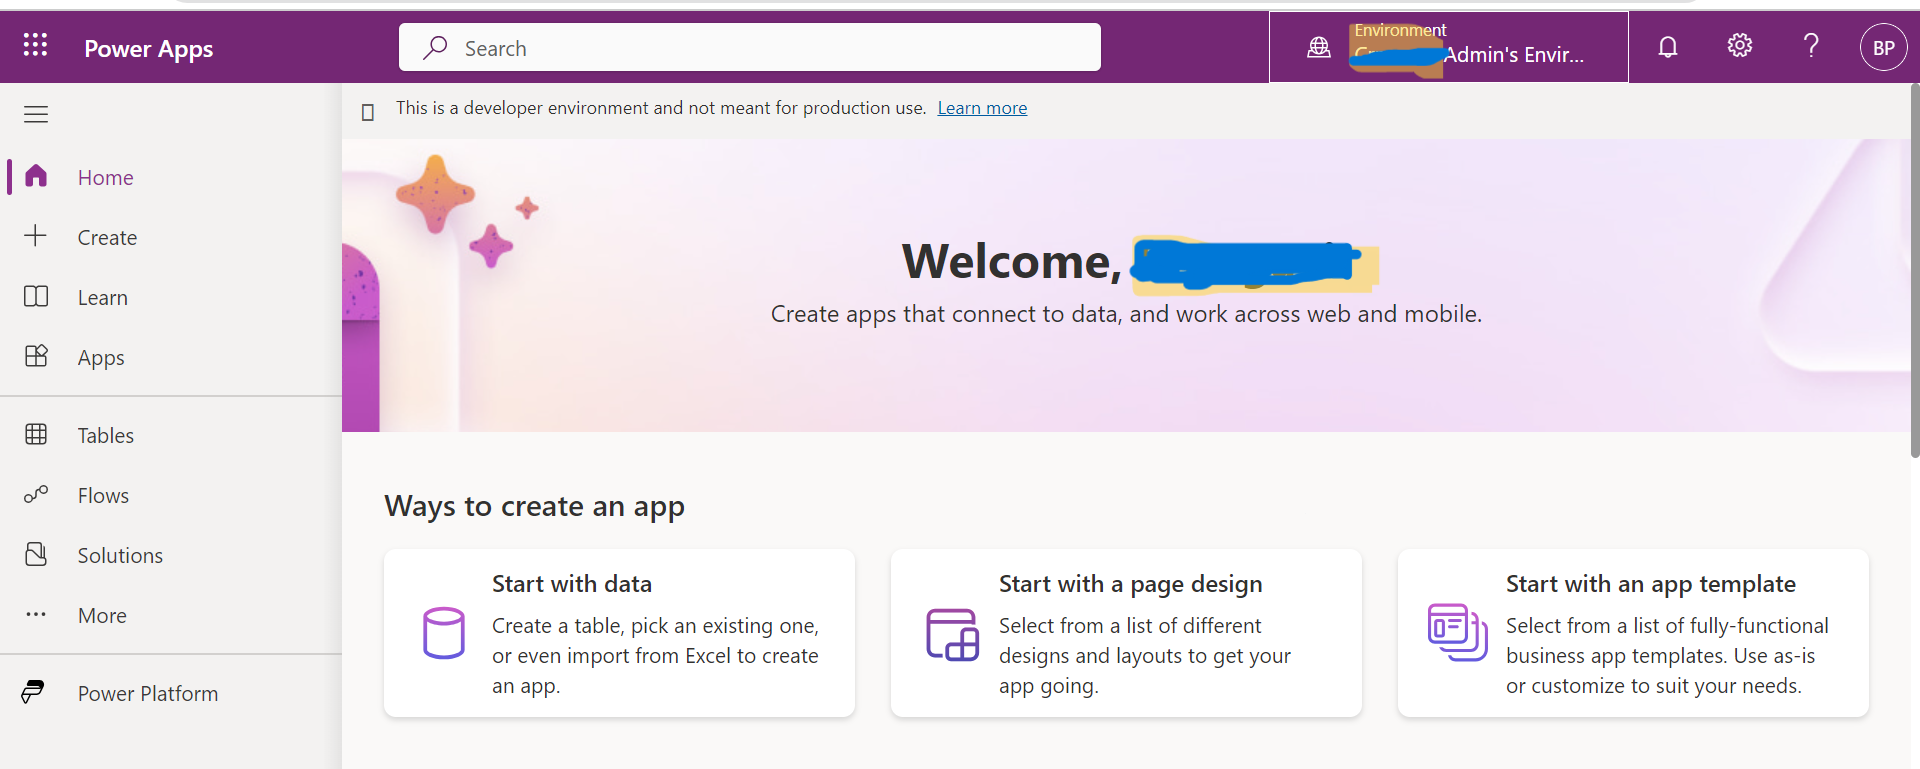Choose Start with data card
Screen dimensions: 1920x769
619,633
